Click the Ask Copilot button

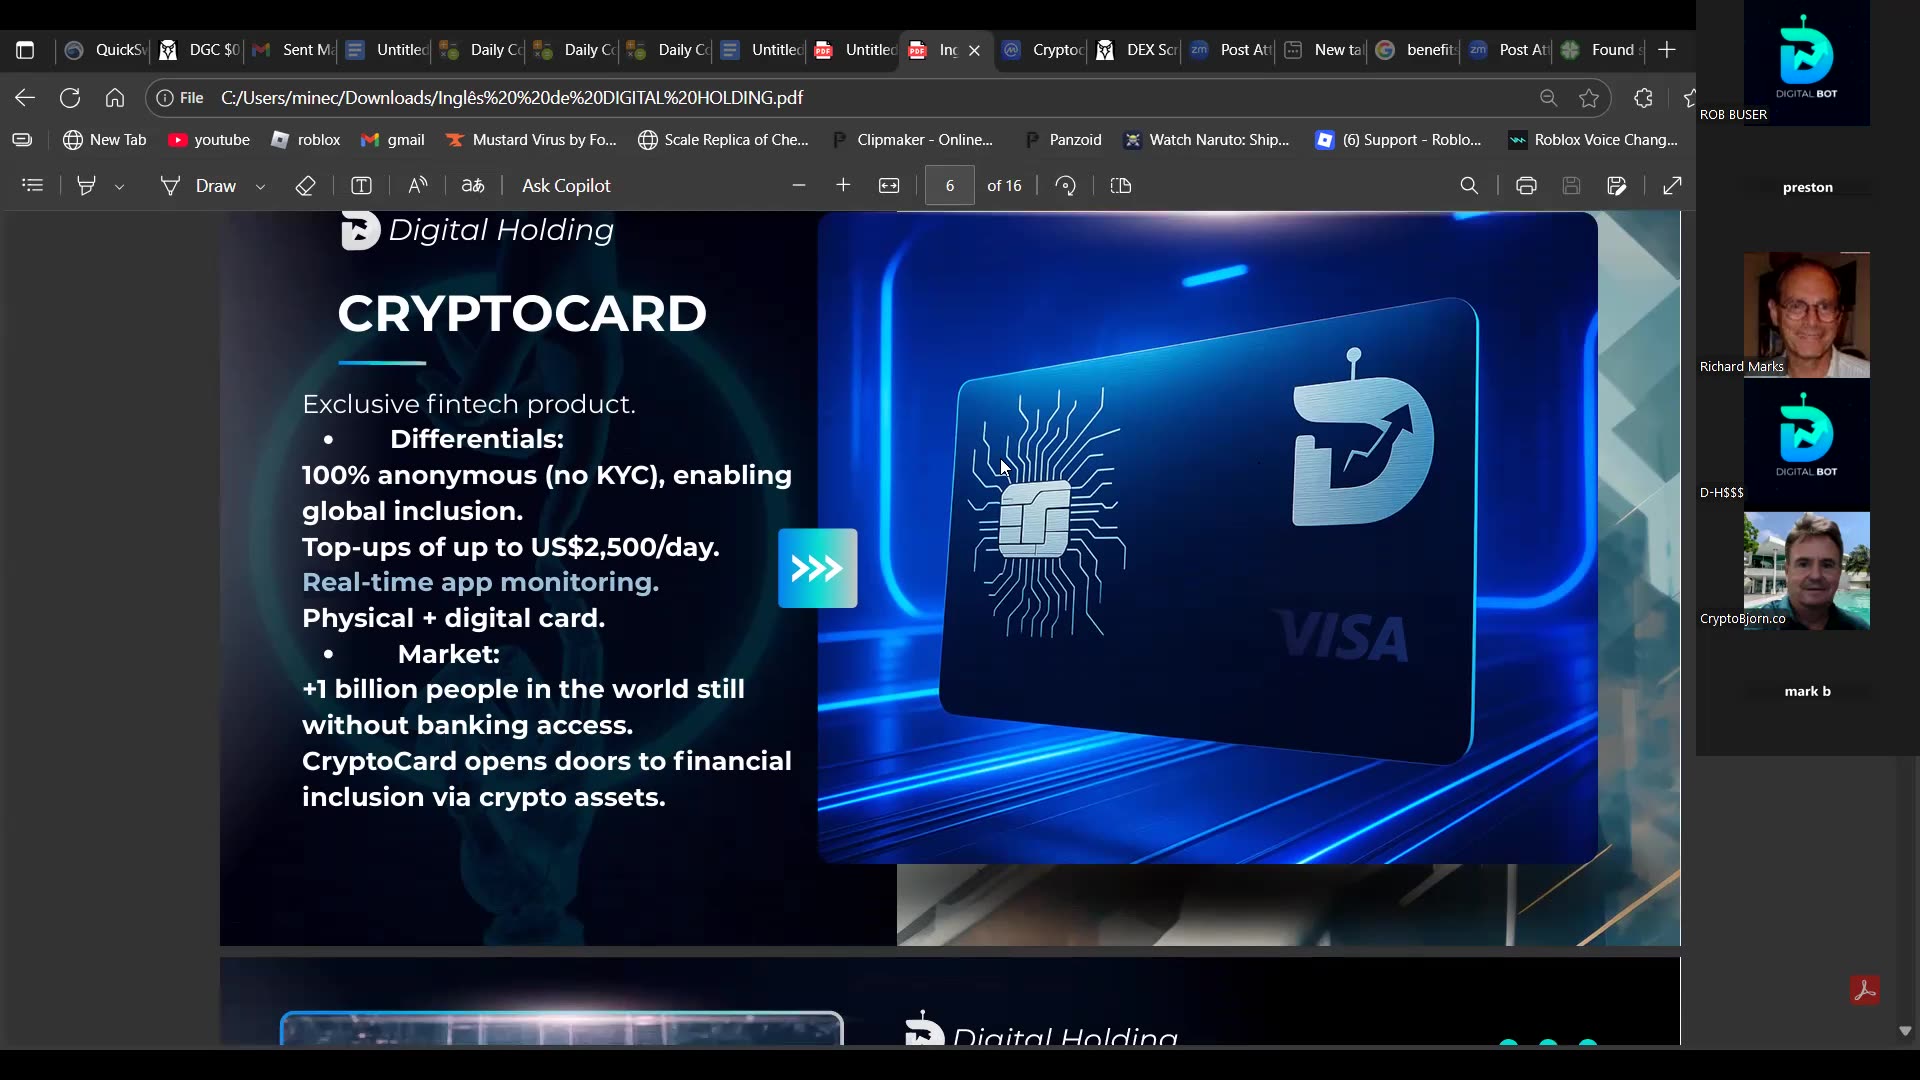pos(566,185)
